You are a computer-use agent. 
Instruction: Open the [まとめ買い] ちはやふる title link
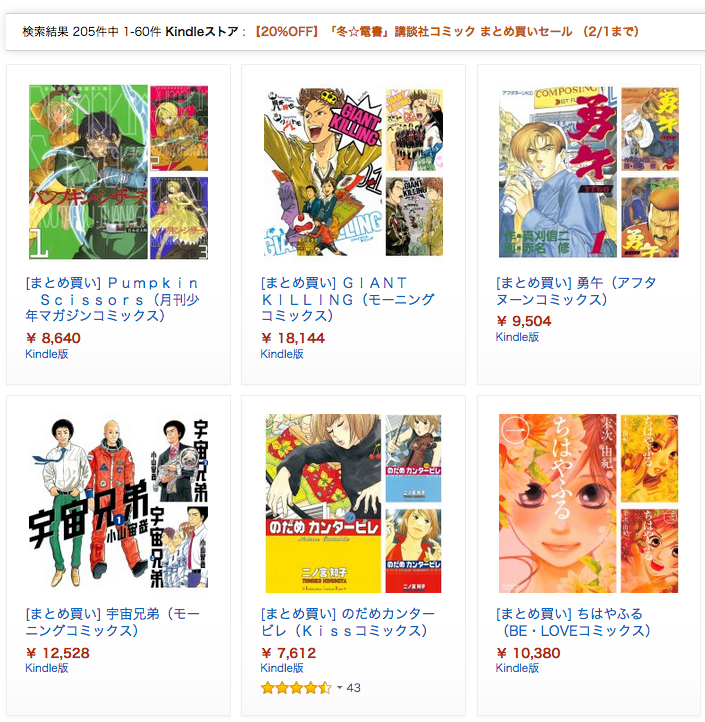[x=573, y=622]
